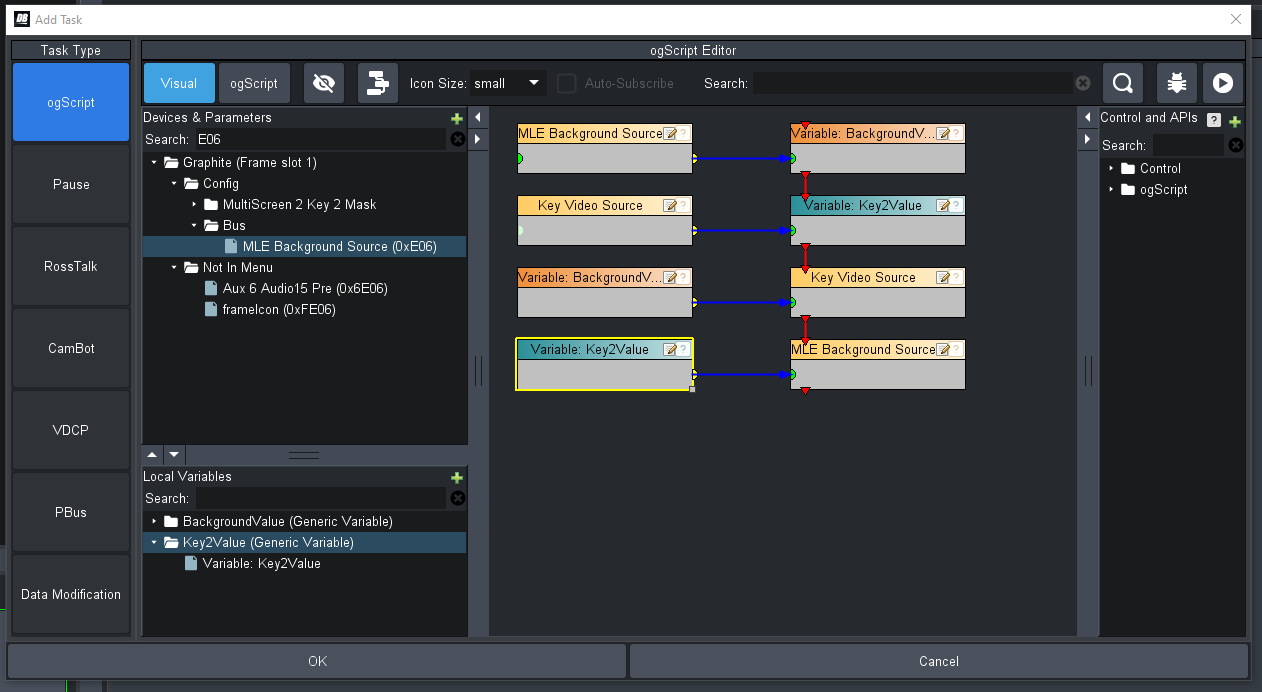Screen dimensions: 1262x692
Task: Click the magnifier search button
Action: click(x=1123, y=83)
